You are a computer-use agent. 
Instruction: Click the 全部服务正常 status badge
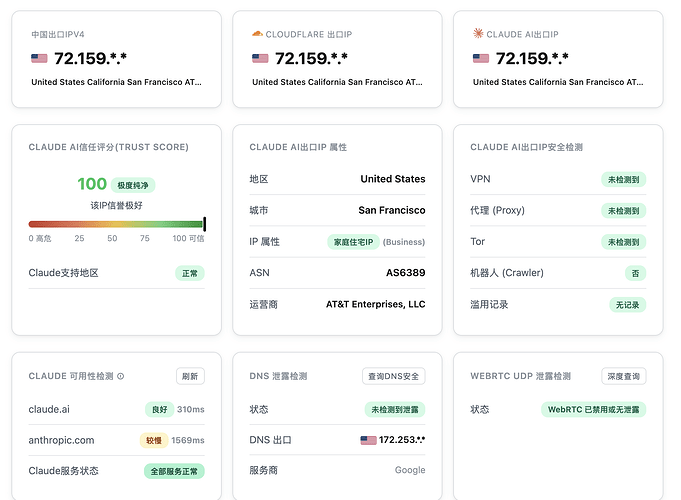click(174, 471)
